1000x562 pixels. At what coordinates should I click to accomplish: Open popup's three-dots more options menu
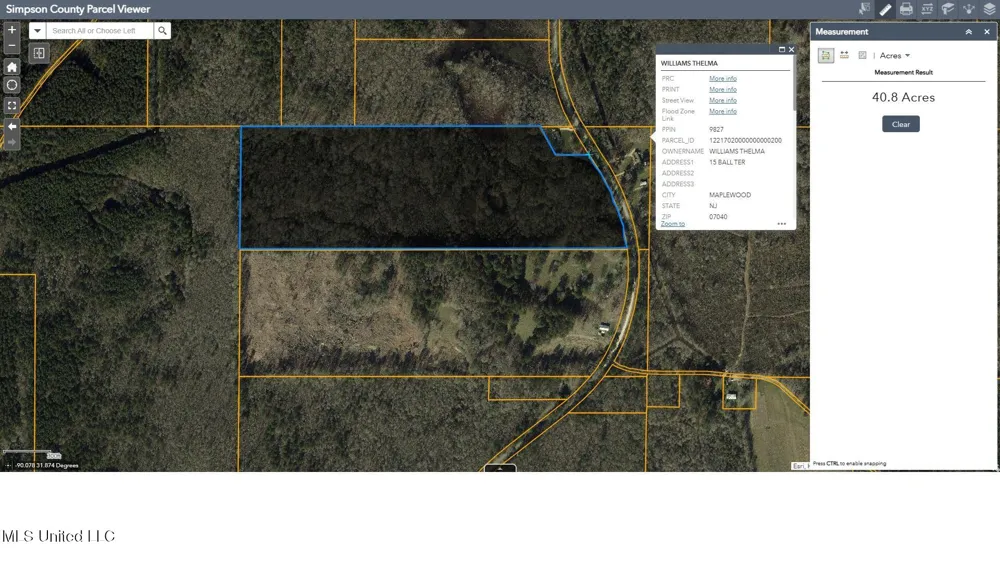coord(782,224)
